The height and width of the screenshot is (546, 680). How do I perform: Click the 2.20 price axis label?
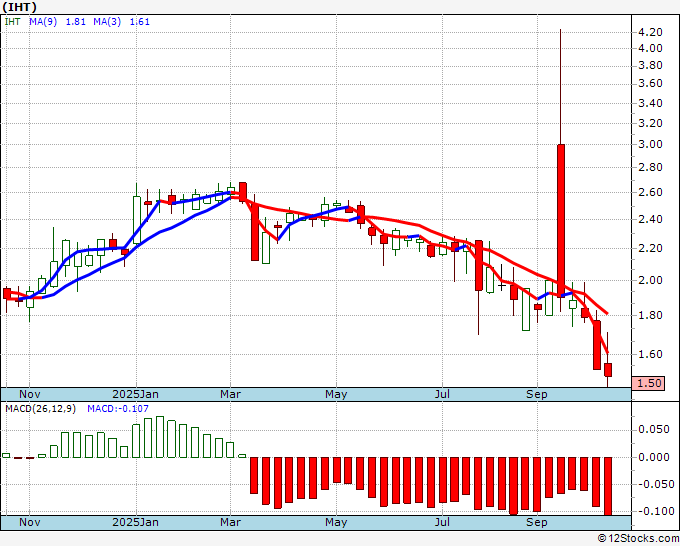click(651, 248)
